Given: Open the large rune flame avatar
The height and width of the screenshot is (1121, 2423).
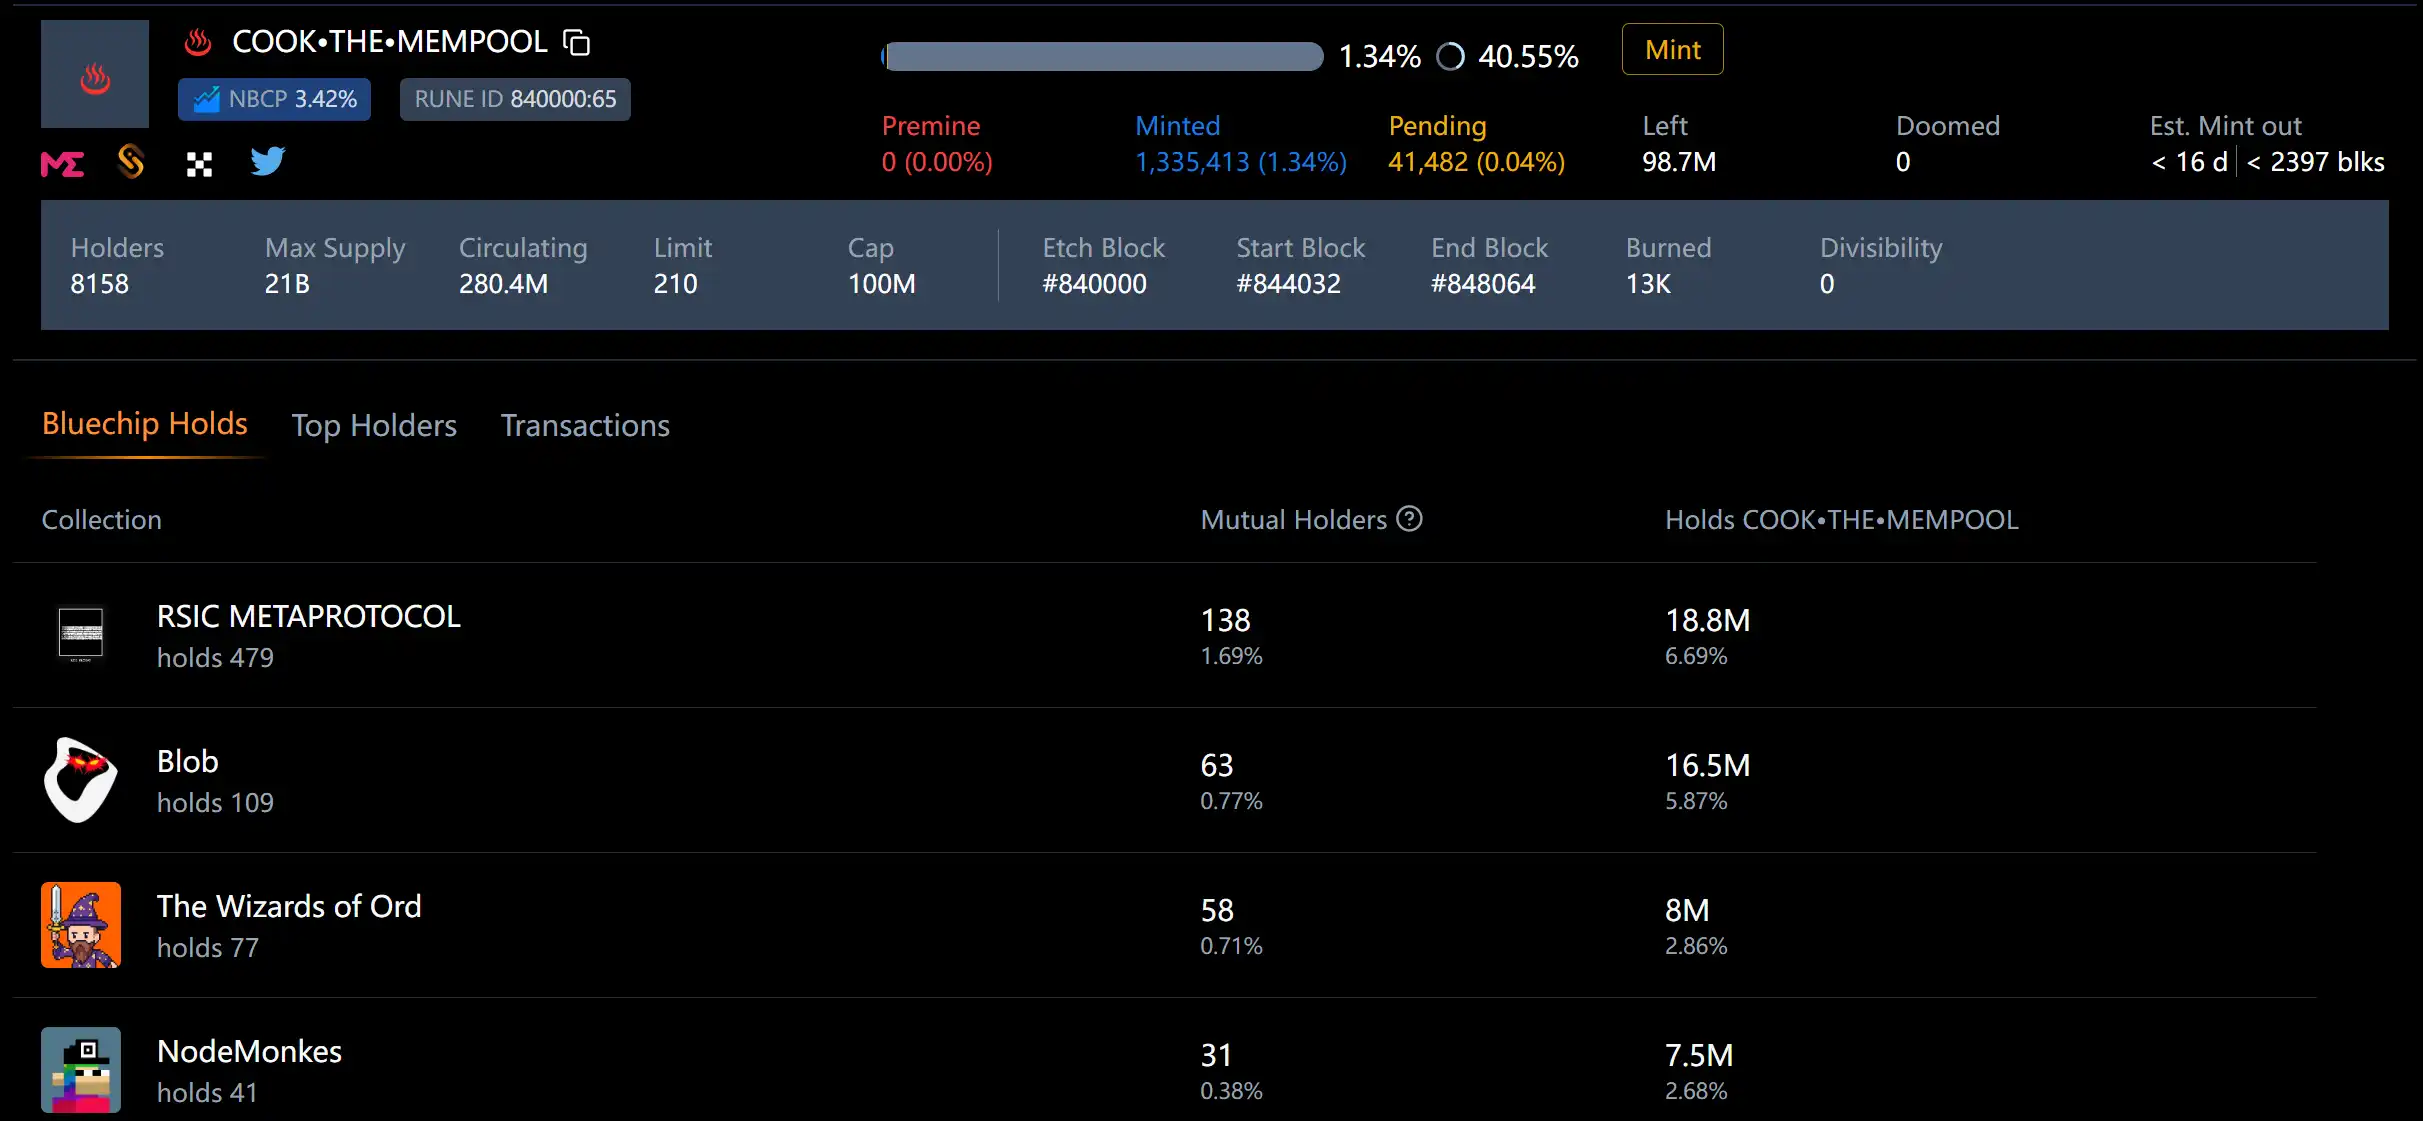Looking at the screenshot, I should pyautogui.click(x=95, y=74).
